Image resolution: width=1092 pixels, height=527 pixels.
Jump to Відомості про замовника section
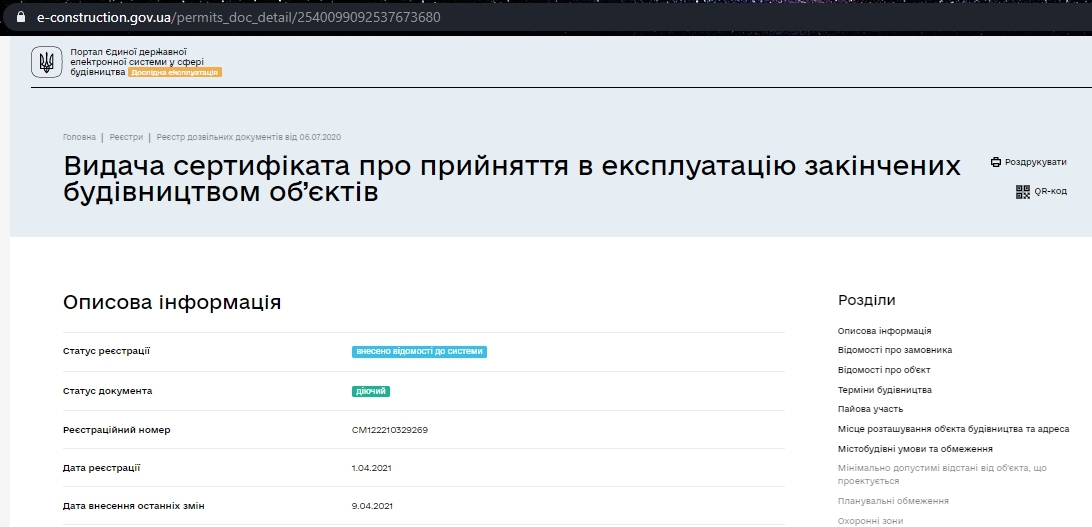pyautogui.click(x=895, y=350)
